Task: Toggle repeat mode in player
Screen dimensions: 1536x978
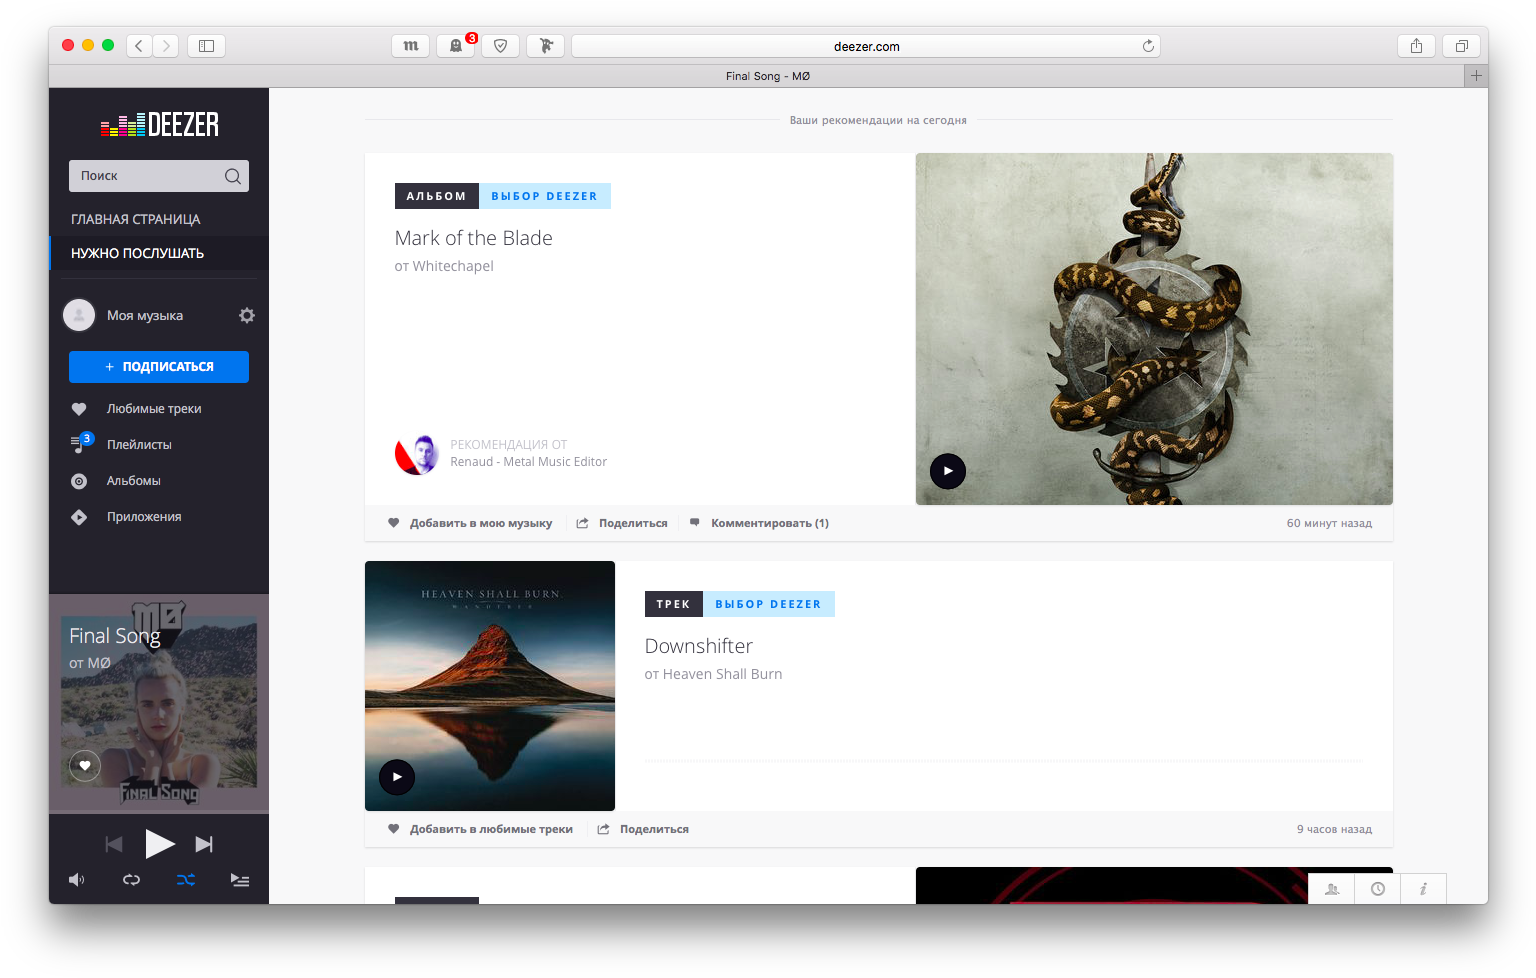Action: pos(131,880)
